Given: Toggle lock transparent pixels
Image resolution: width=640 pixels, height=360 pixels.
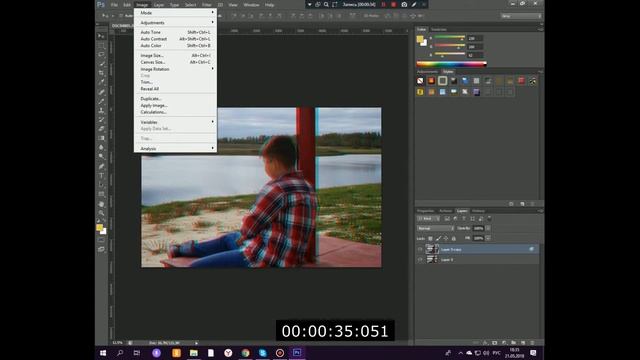Looking at the screenshot, I should click(430, 238).
